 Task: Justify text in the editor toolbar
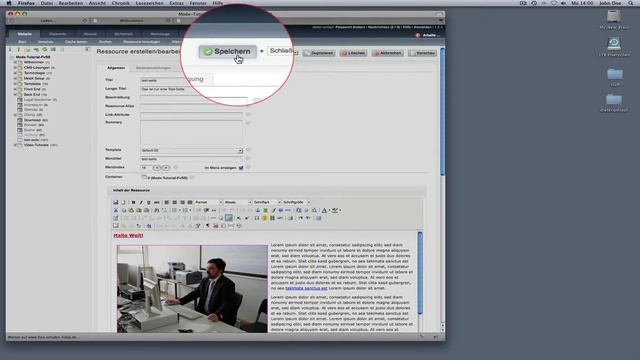(190, 202)
